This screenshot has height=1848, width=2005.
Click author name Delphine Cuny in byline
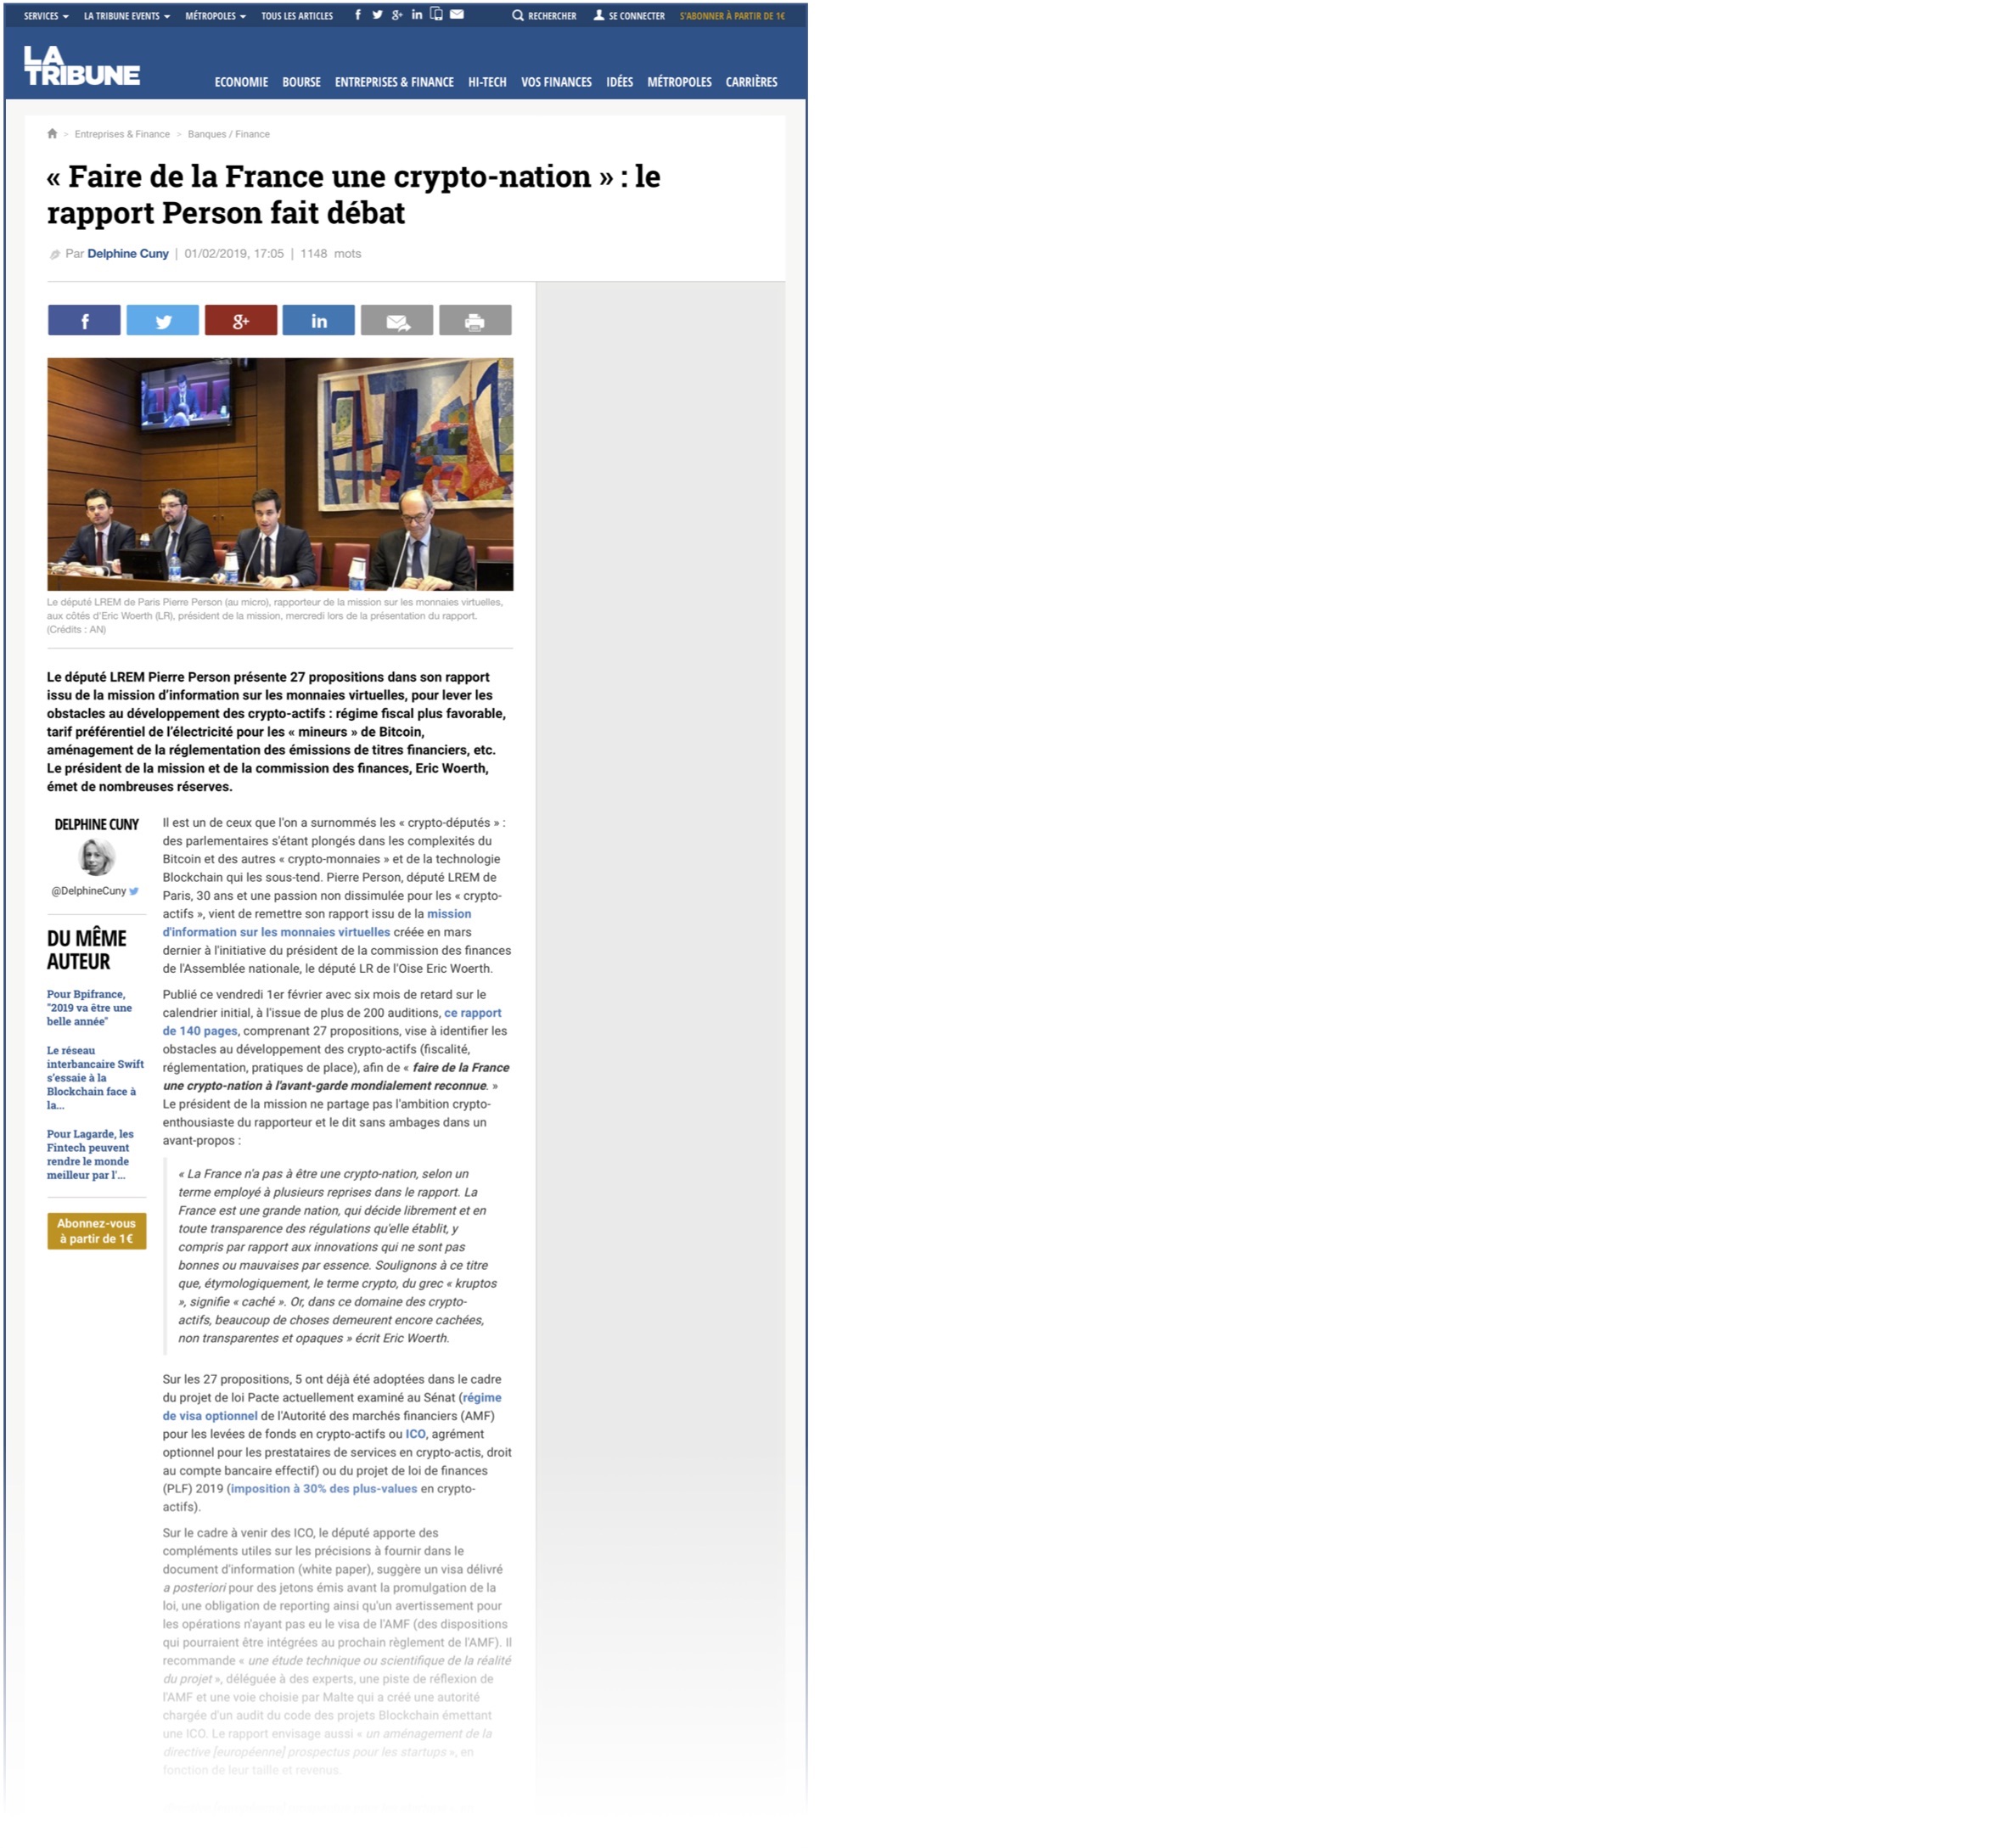point(128,254)
